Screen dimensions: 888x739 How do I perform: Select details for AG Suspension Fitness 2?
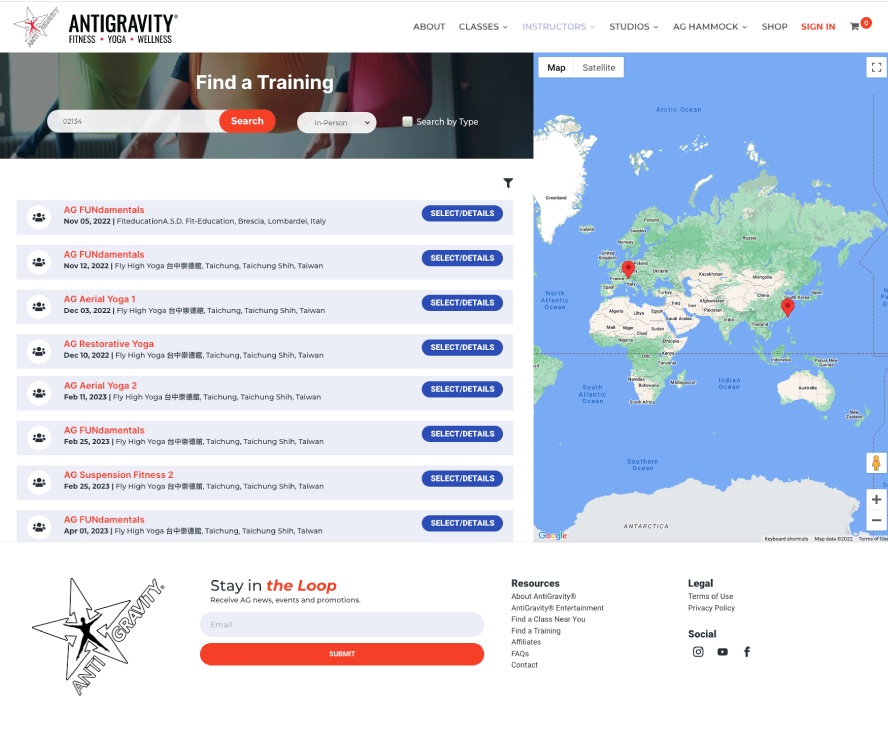point(462,479)
